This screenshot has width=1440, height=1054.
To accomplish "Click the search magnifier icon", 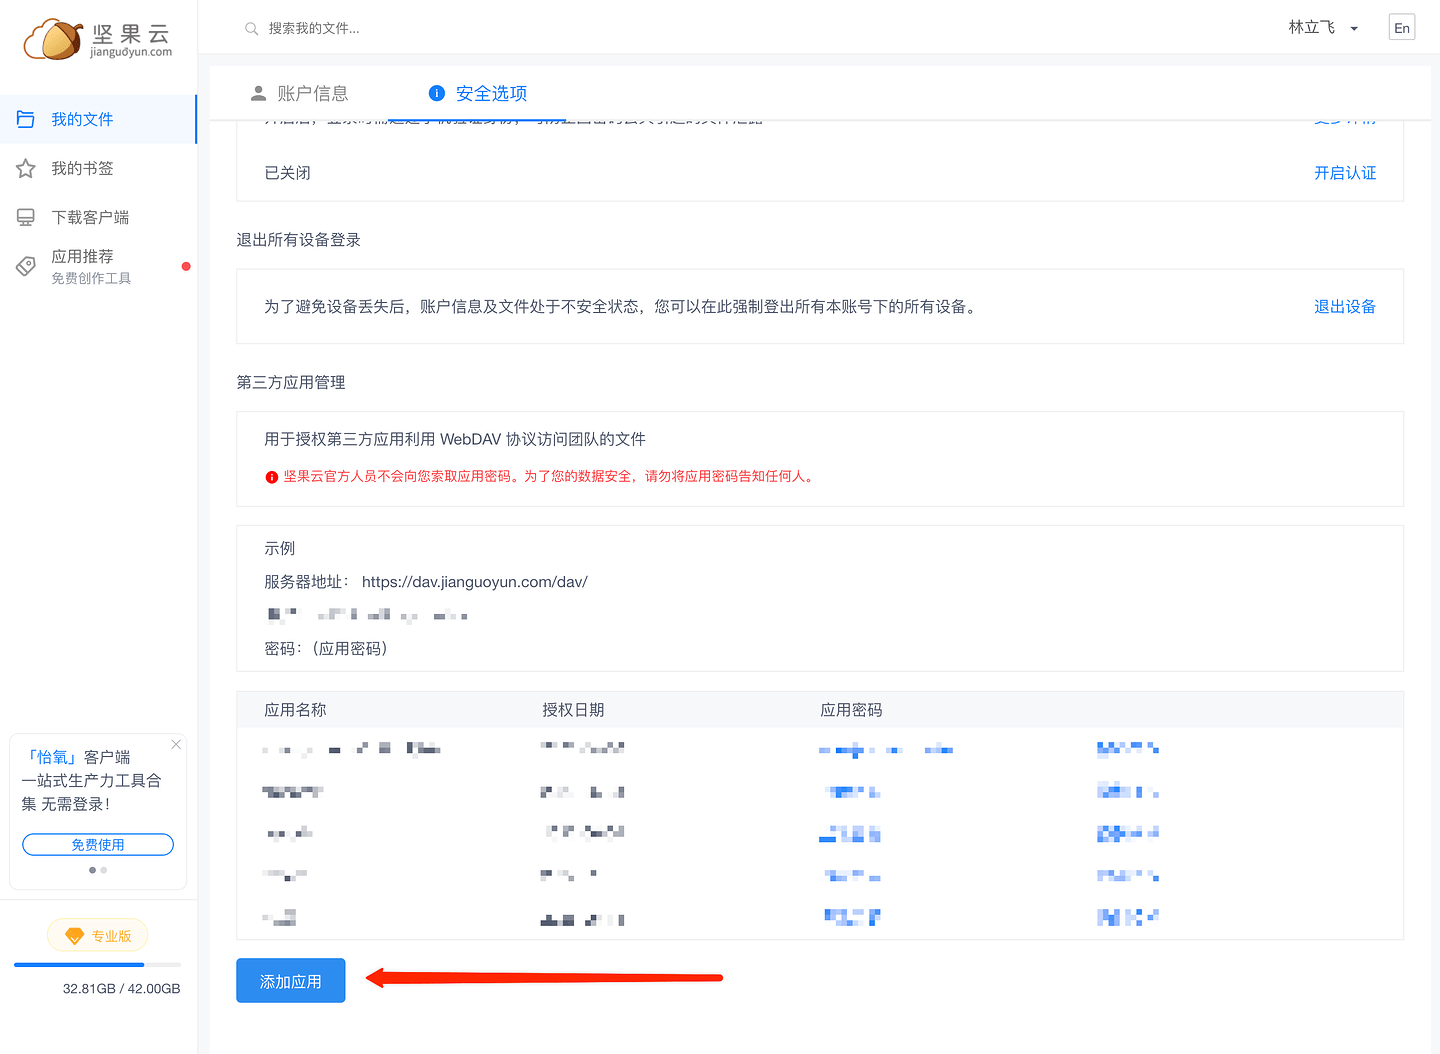I will pyautogui.click(x=252, y=29).
